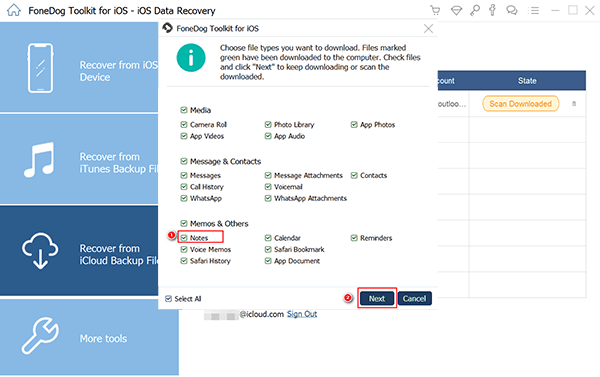
Task: Toggle the Select All checkbox
Action: (x=168, y=299)
